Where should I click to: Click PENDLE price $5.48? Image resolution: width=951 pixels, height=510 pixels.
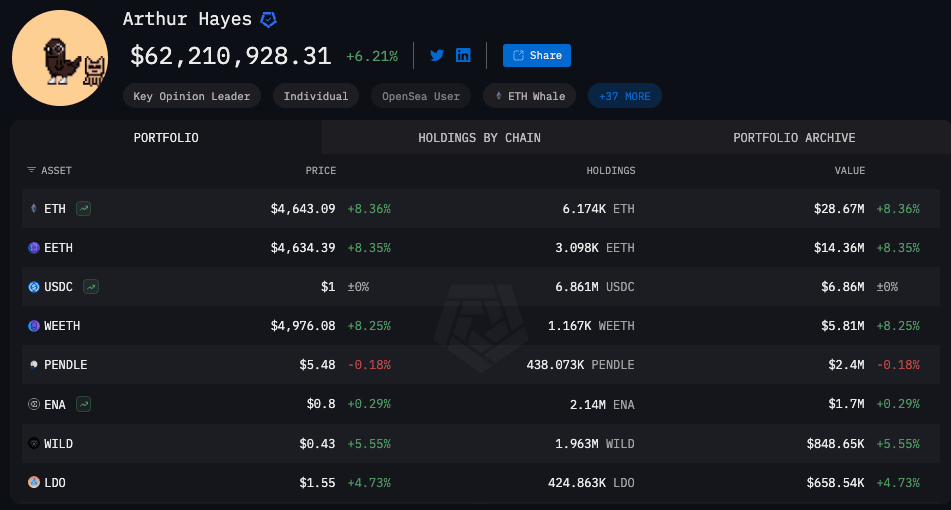pos(317,364)
